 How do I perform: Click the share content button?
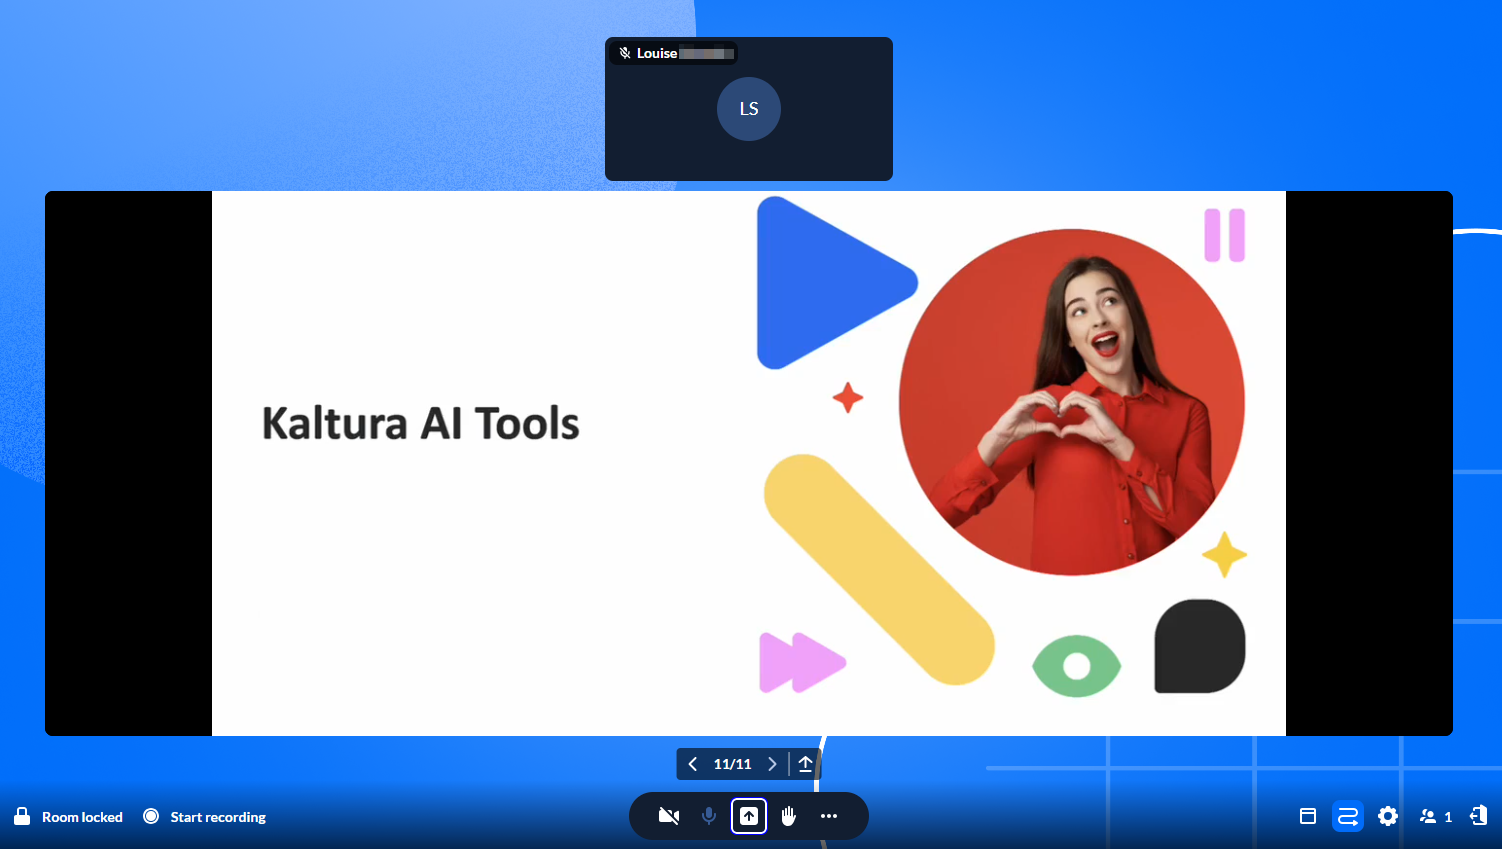[x=749, y=816]
